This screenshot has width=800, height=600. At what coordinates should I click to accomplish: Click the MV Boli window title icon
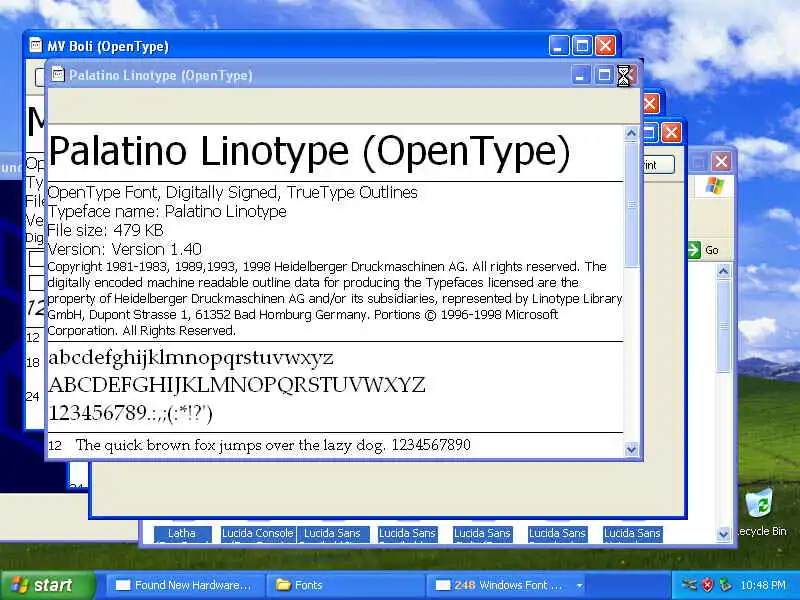(36, 45)
